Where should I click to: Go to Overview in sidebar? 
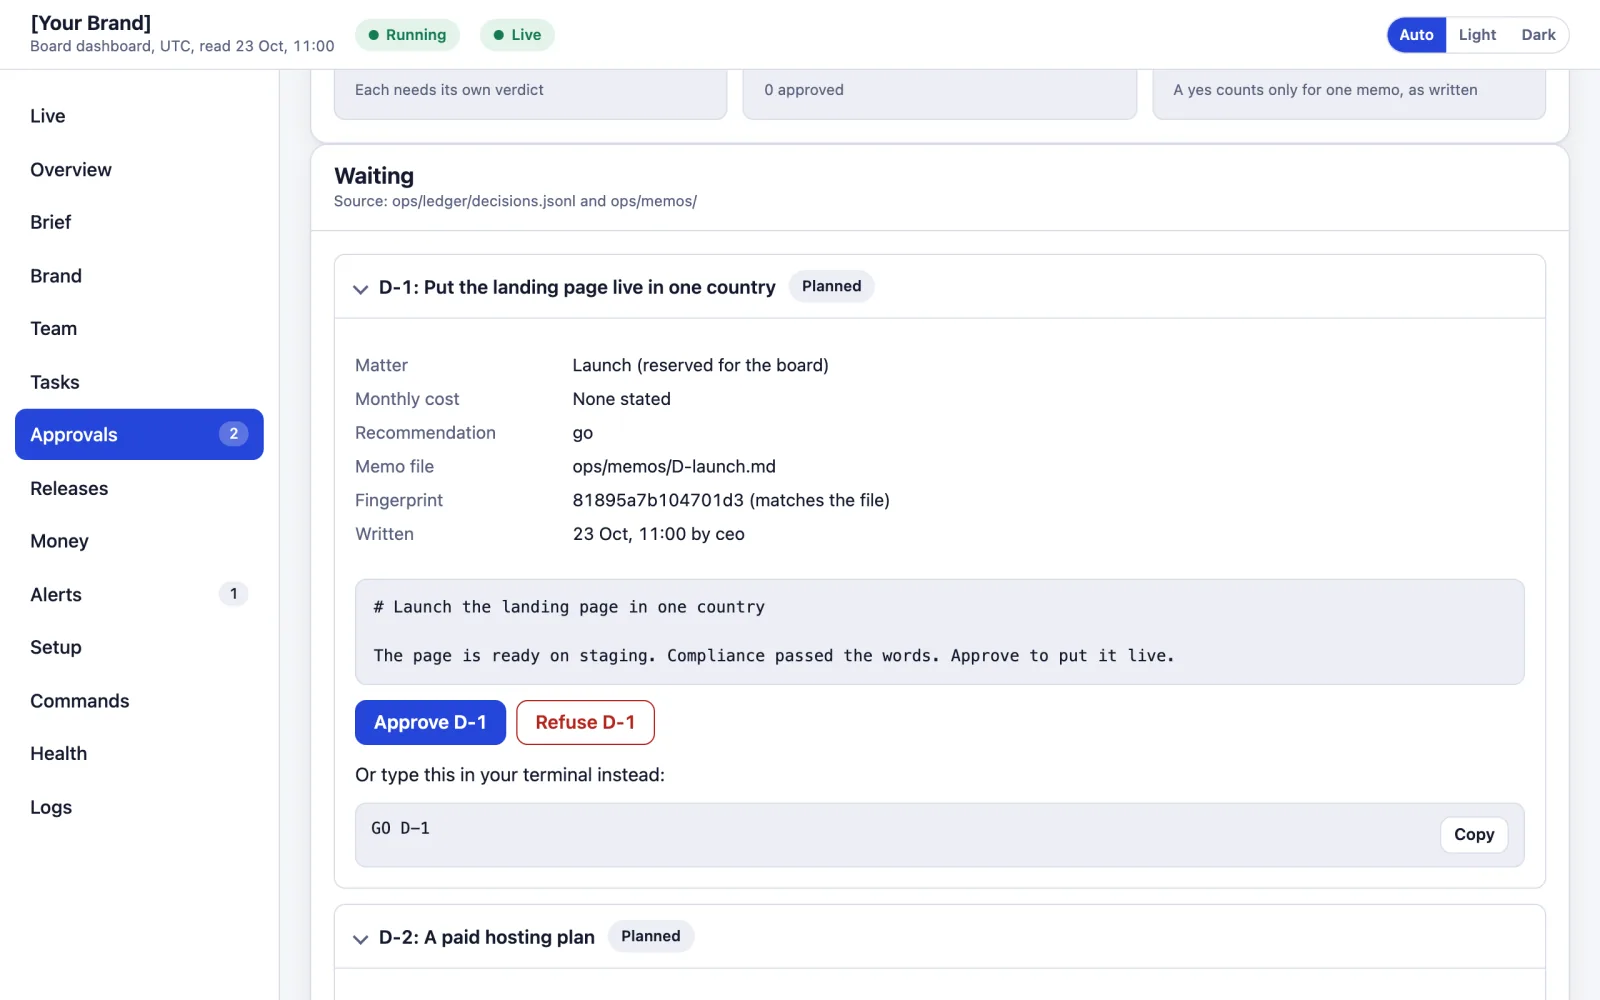point(139,170)
